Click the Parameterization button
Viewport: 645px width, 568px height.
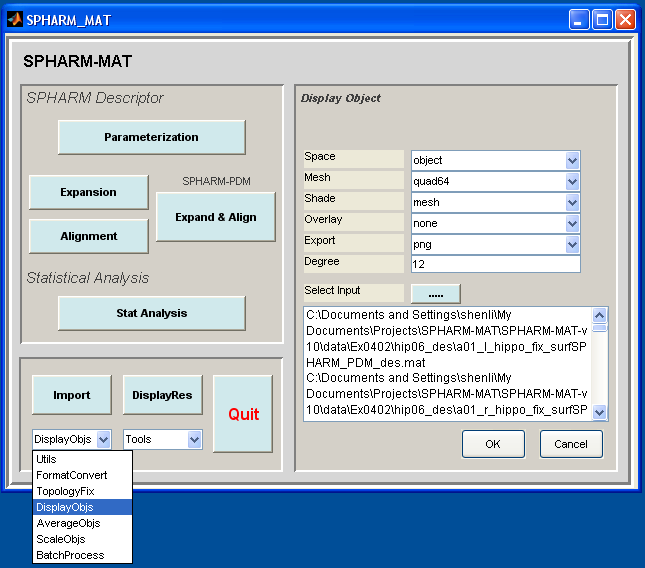point(152,137)
